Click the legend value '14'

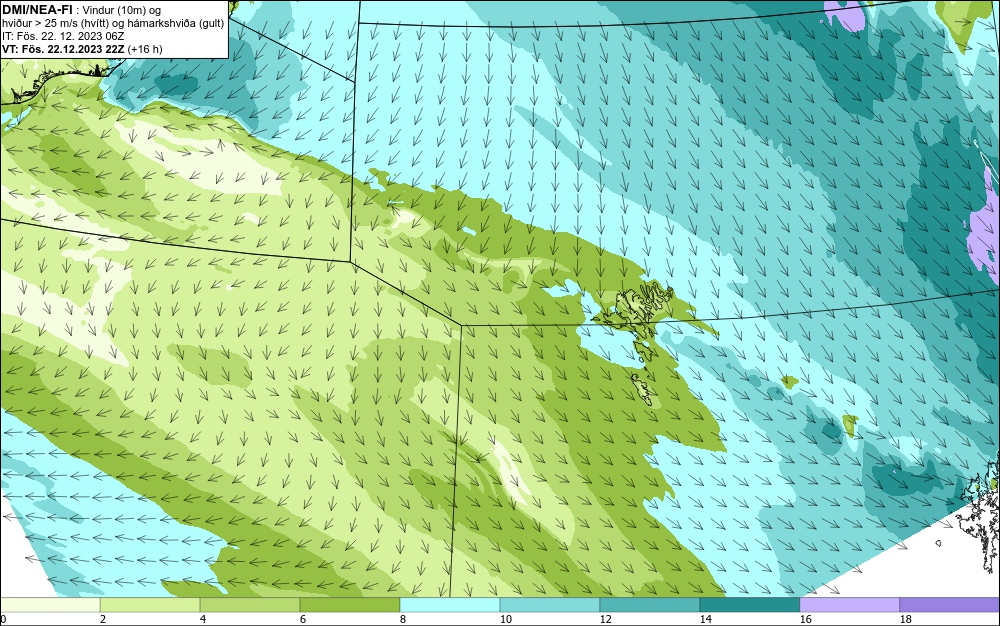click(705, 619)
